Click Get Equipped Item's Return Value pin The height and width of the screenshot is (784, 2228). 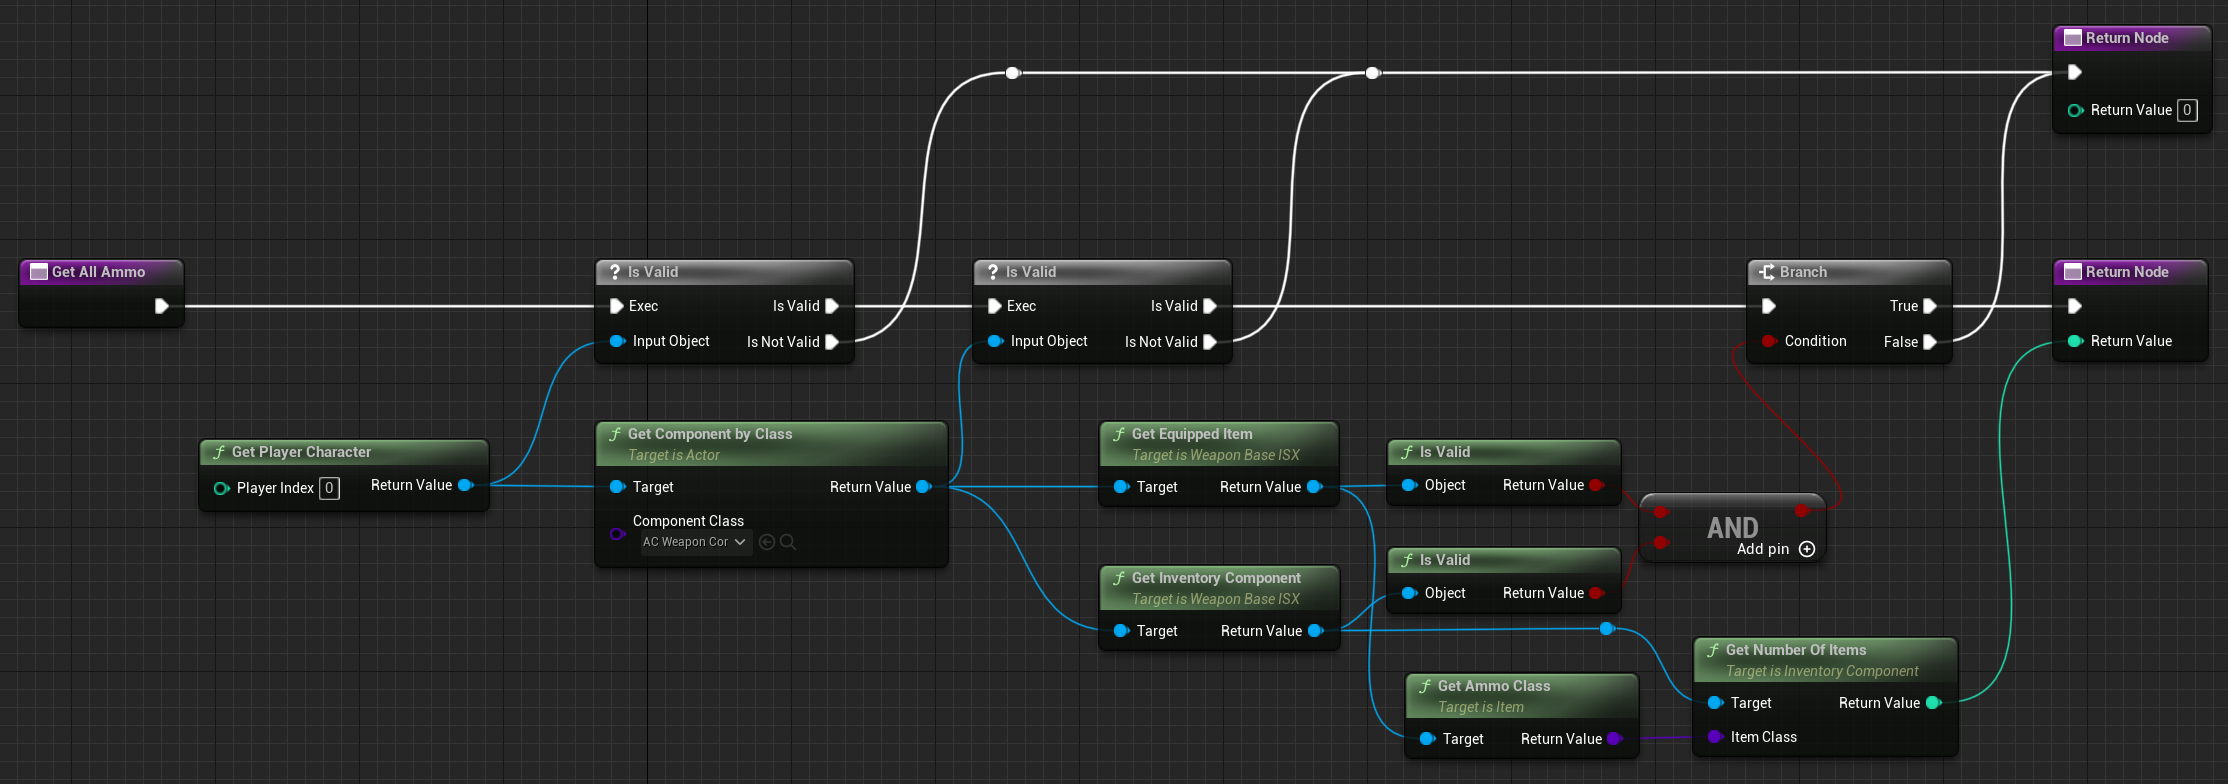click(x=1315, y=487)
